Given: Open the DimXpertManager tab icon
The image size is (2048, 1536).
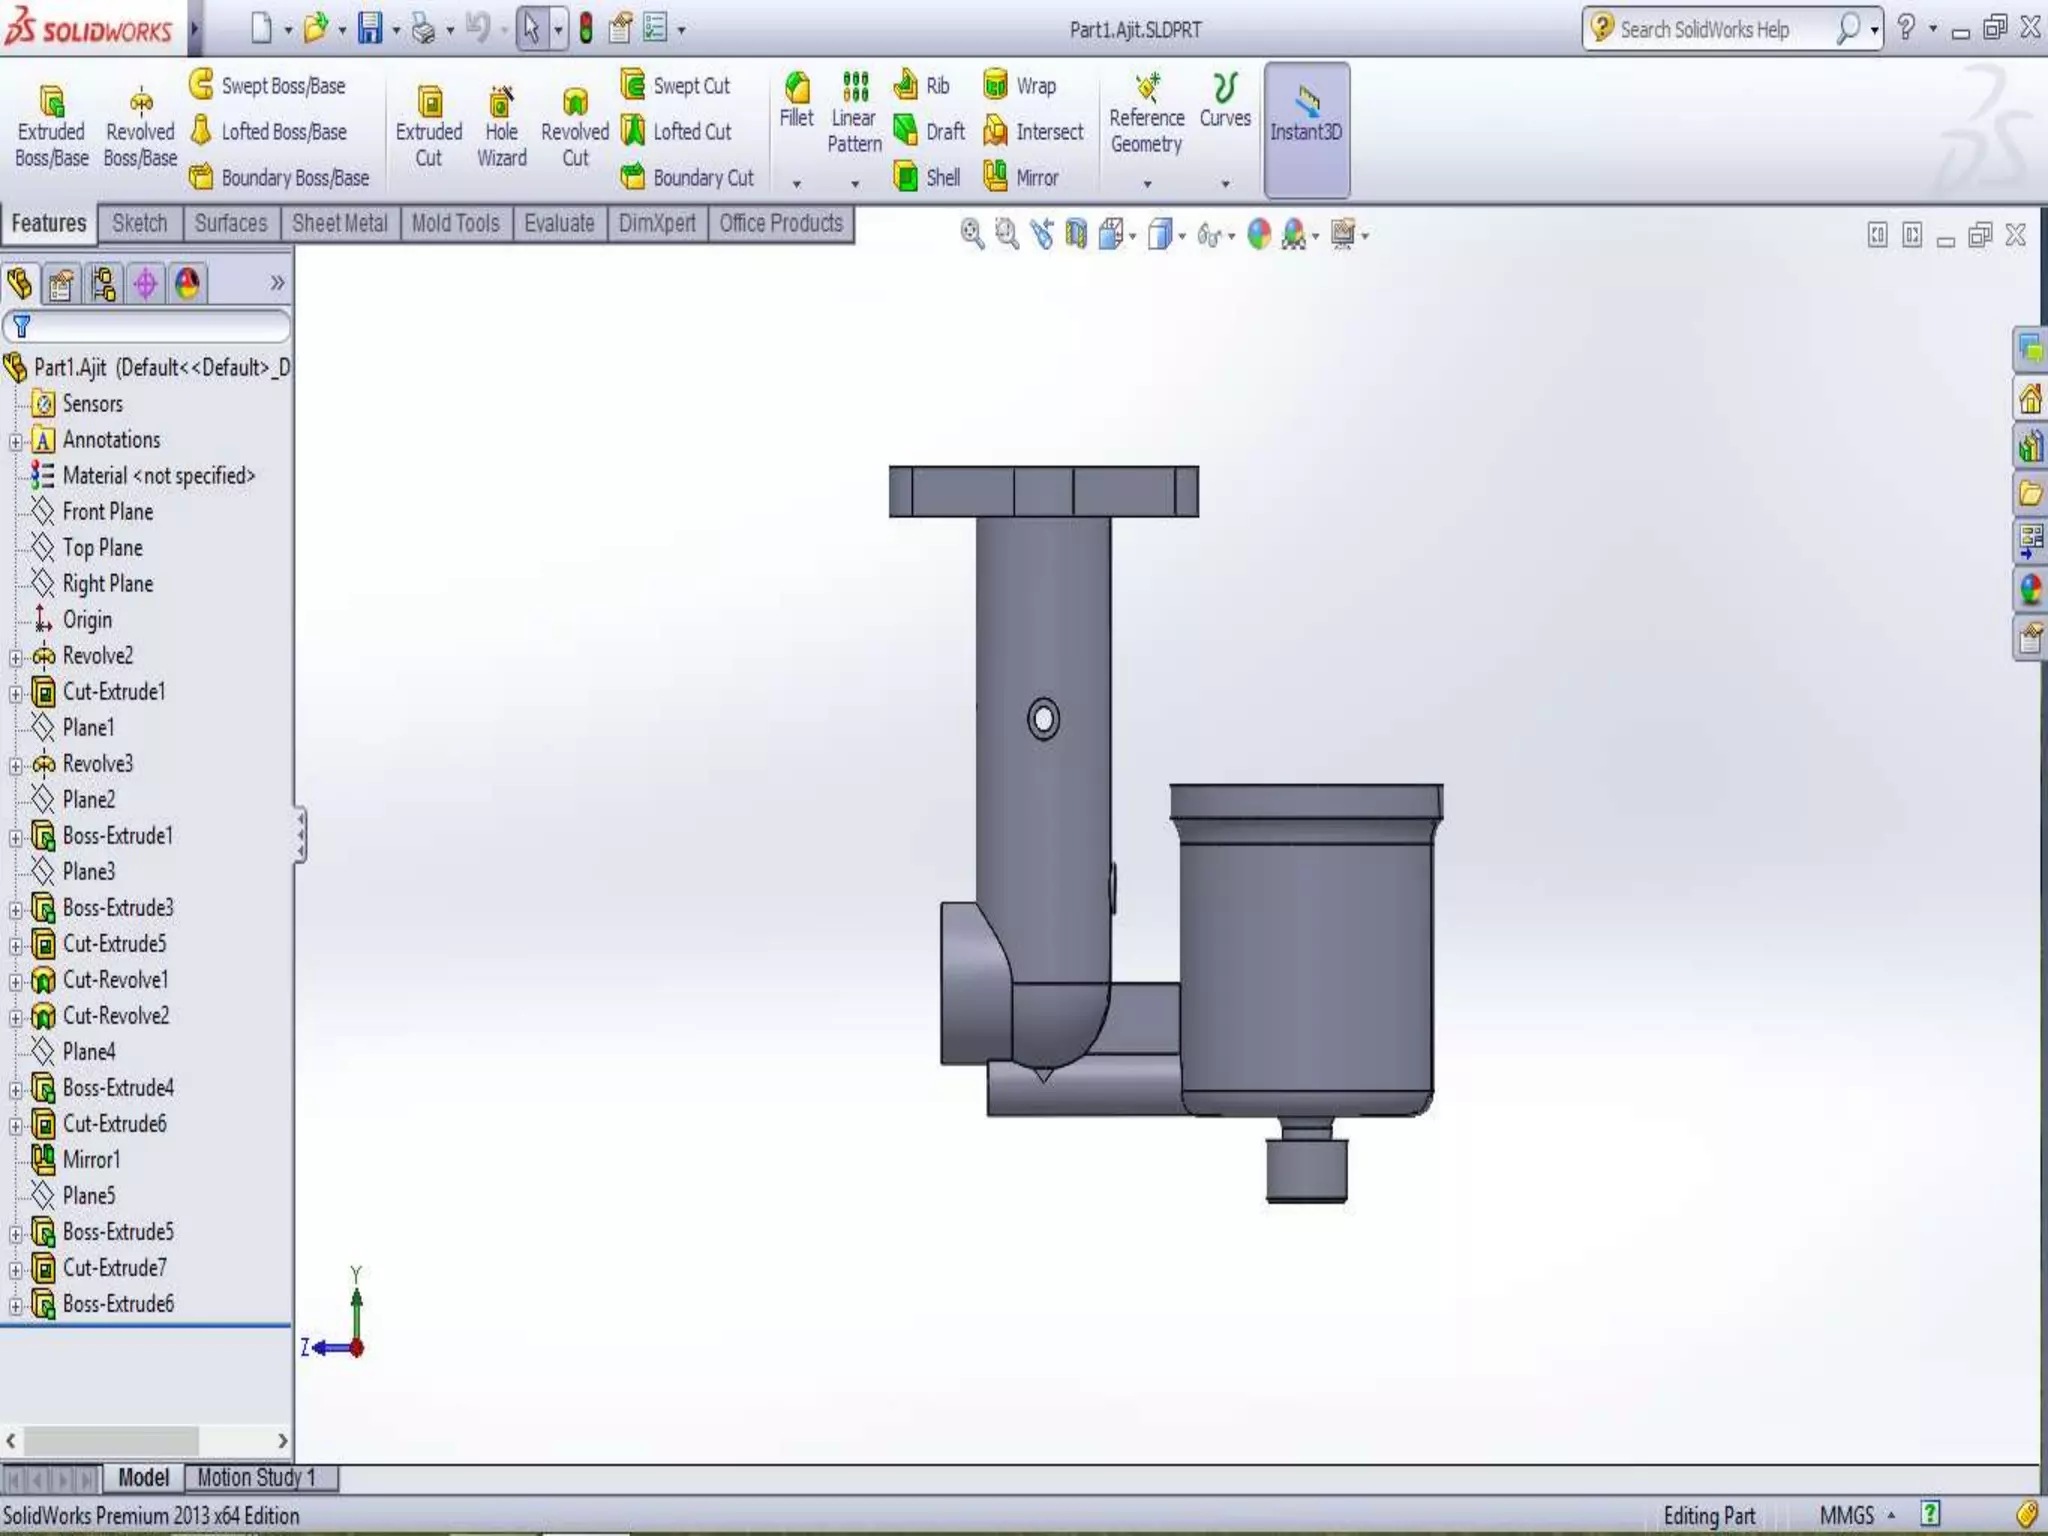Looking at the screenshot, I should 145,284.
